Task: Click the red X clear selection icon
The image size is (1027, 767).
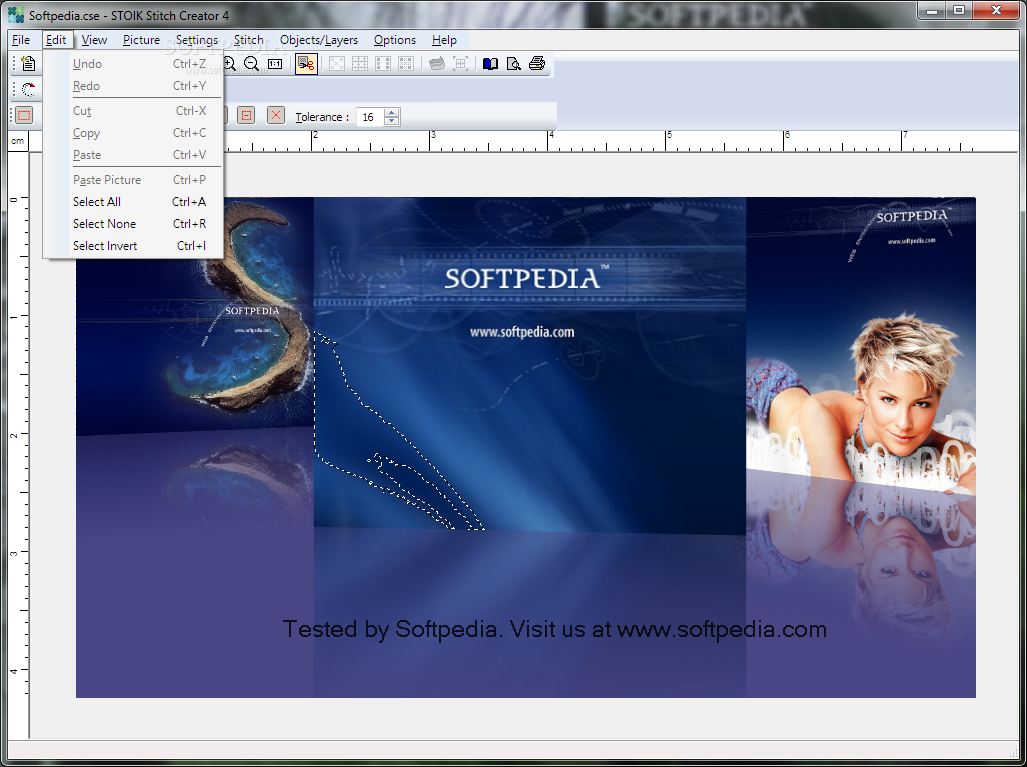Action: point(276,116)
